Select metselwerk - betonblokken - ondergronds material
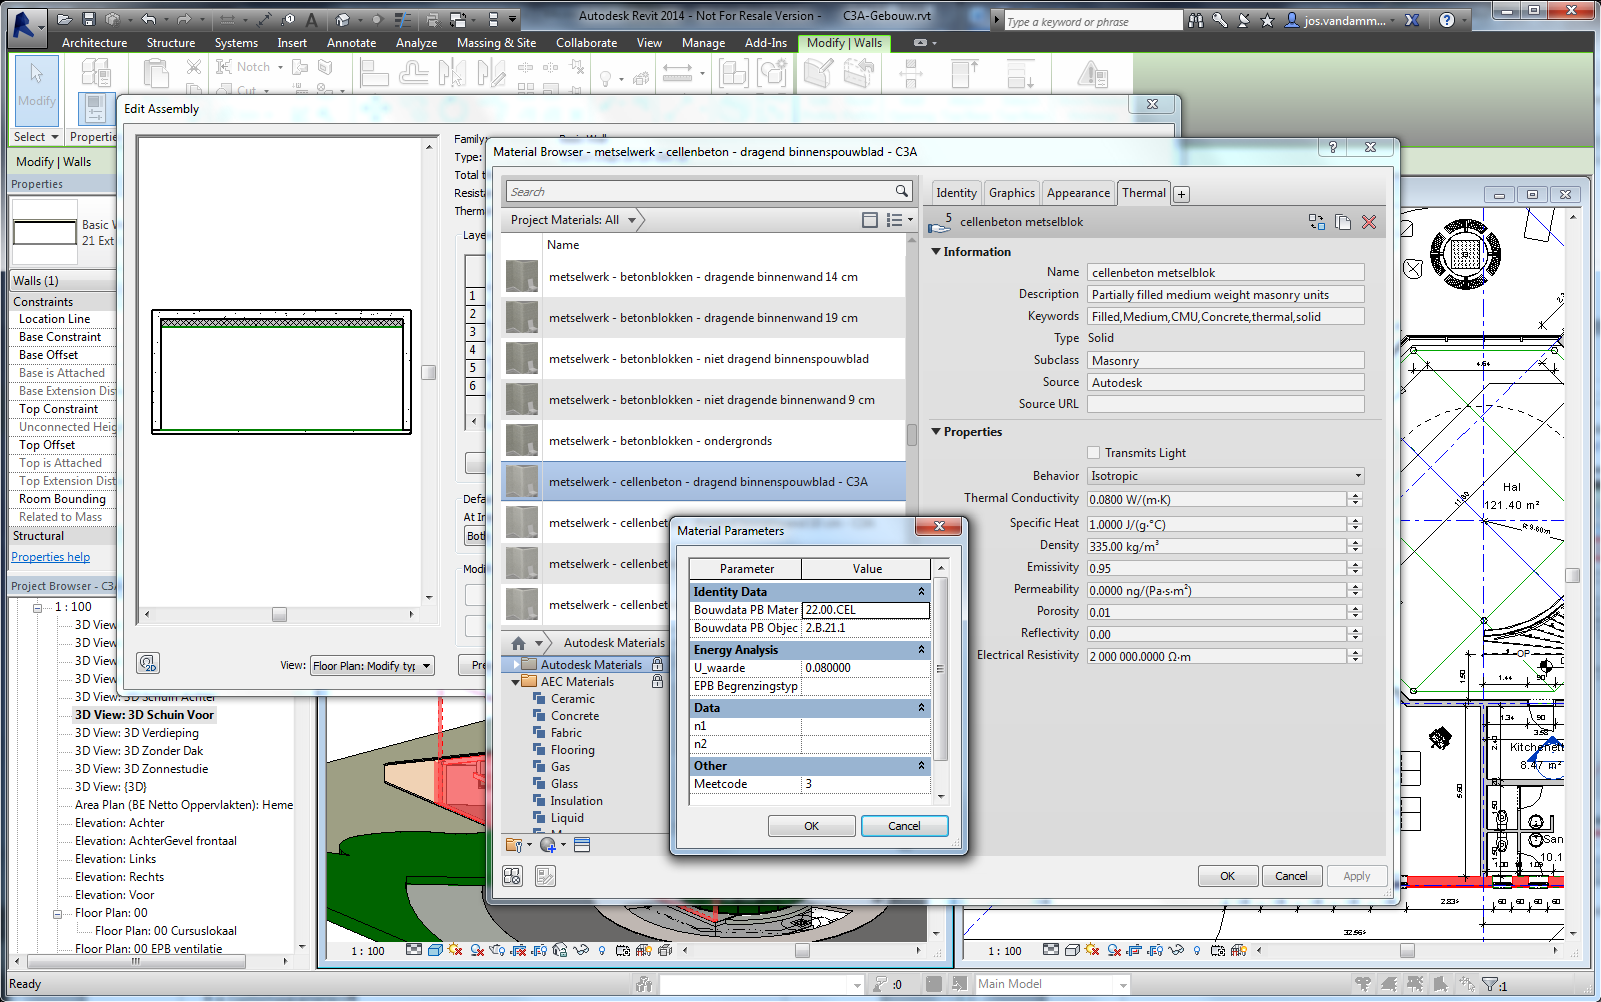Screen dimensions: 1601x1002 (x=704, y=441)
